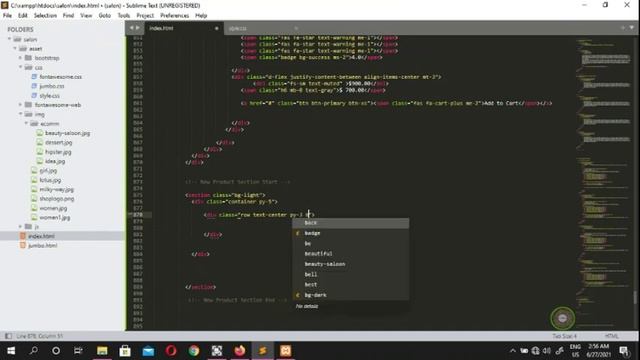Screen dimensions: 640x360
Task: Open the Find menu
Action: 68,16
